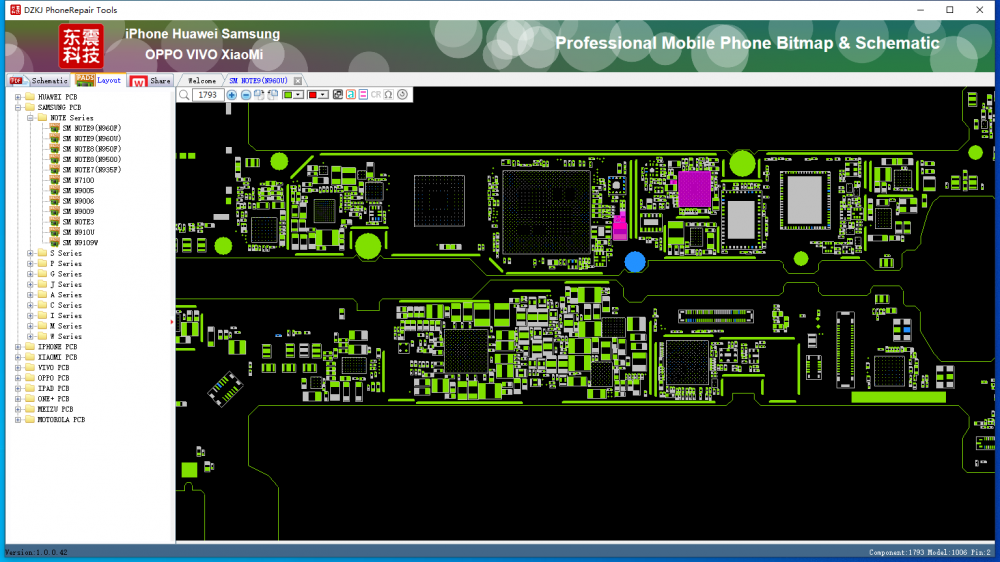1000x562 pixels.
Task: Toggle the omega resistance icon
Action: coord(388,95)
